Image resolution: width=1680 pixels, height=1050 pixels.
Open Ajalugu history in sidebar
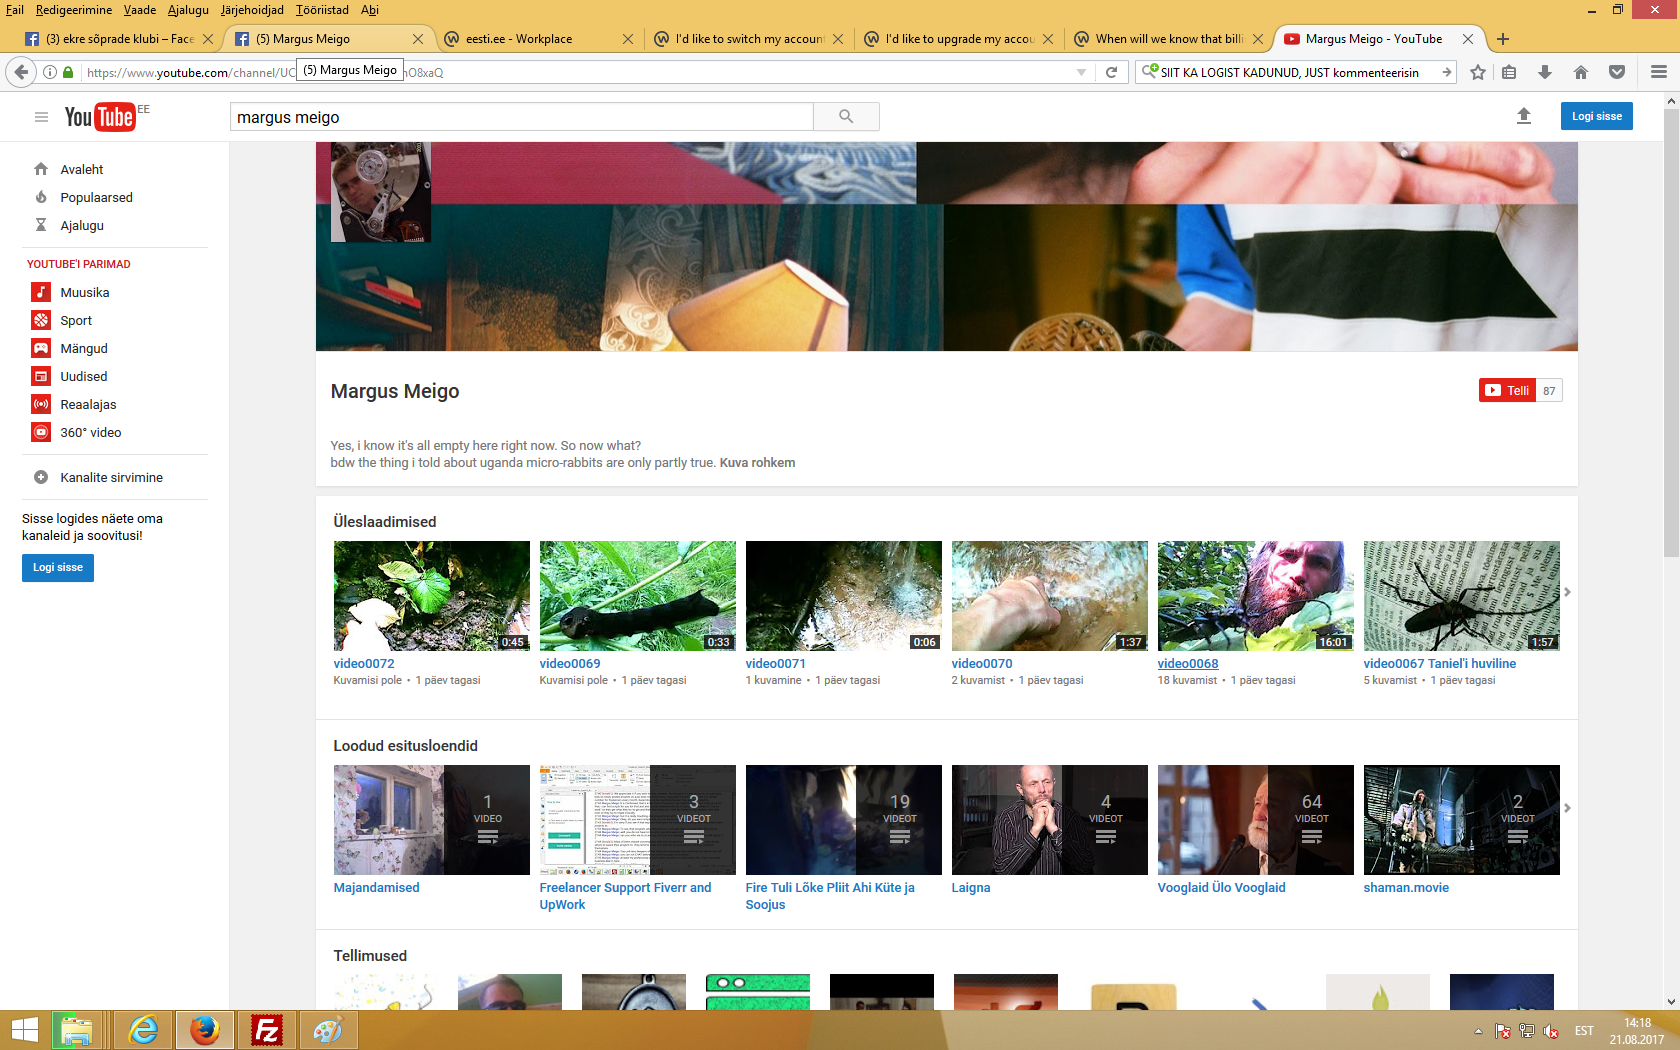click(x=68, y=225)
